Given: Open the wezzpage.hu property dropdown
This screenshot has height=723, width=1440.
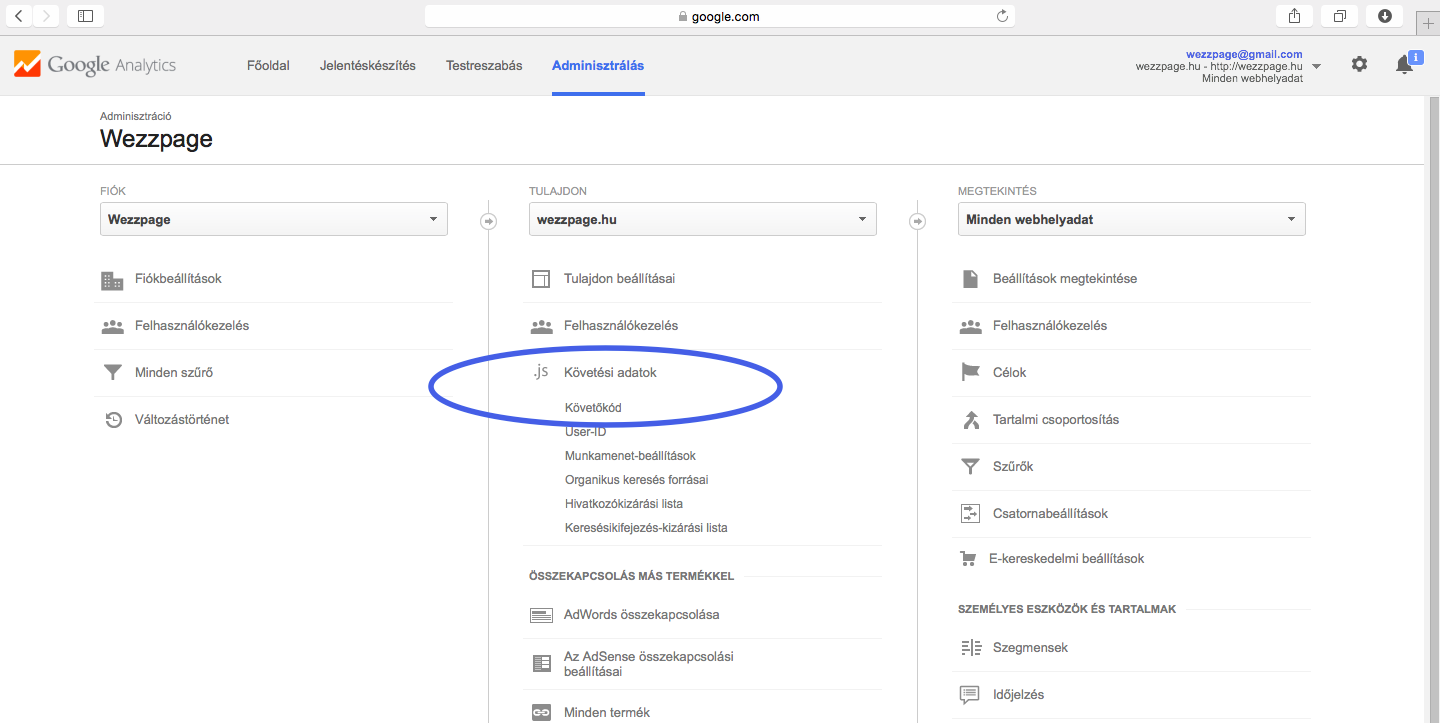Looking at the screenshot, I should tap(703, 219).
